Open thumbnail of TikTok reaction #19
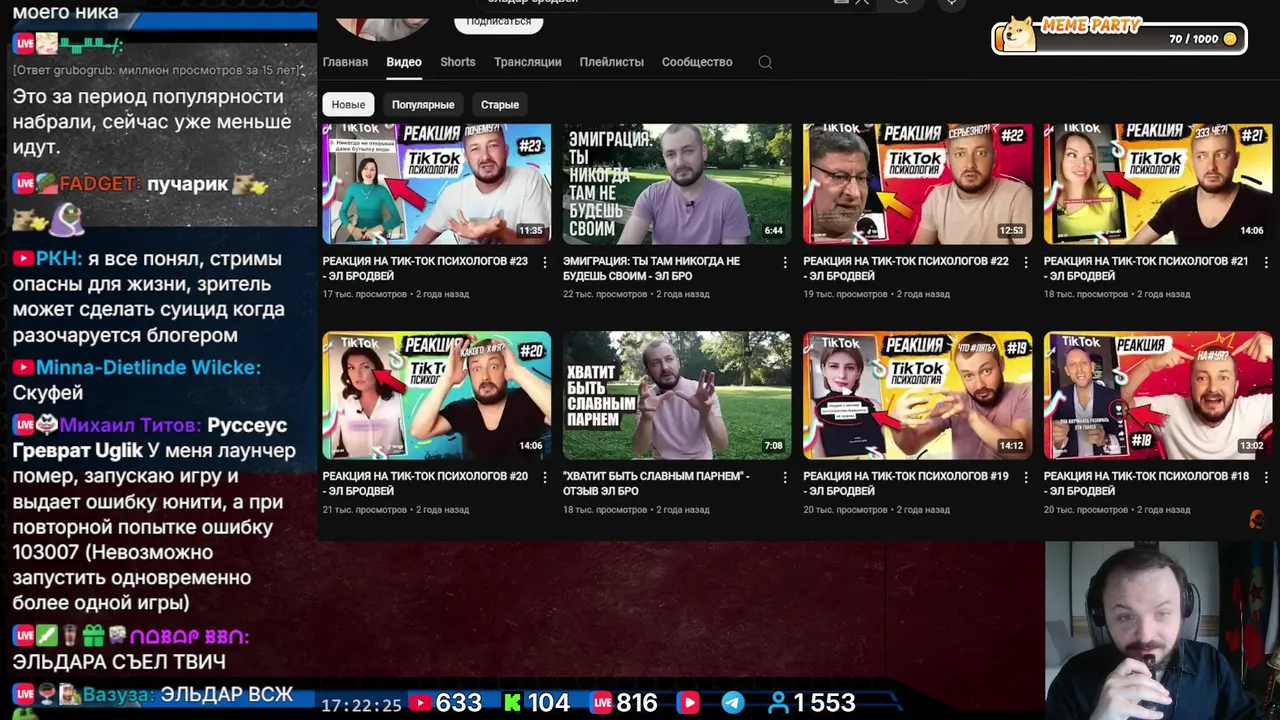Viewport: 1280px width, 720px height. [917, 395]
